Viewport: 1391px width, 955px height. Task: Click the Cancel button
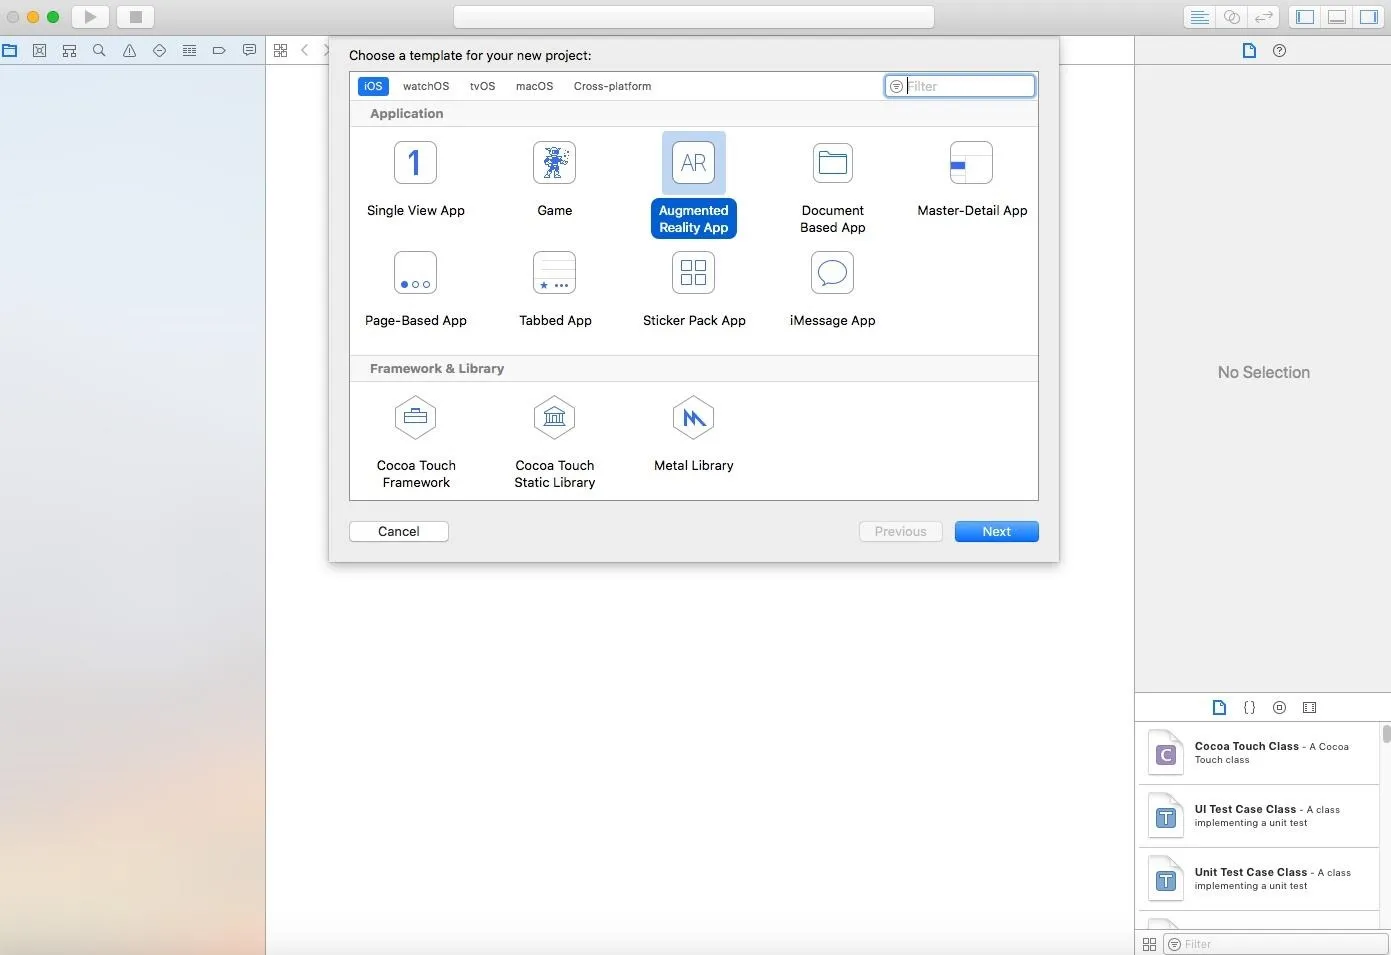pos(398,531)
